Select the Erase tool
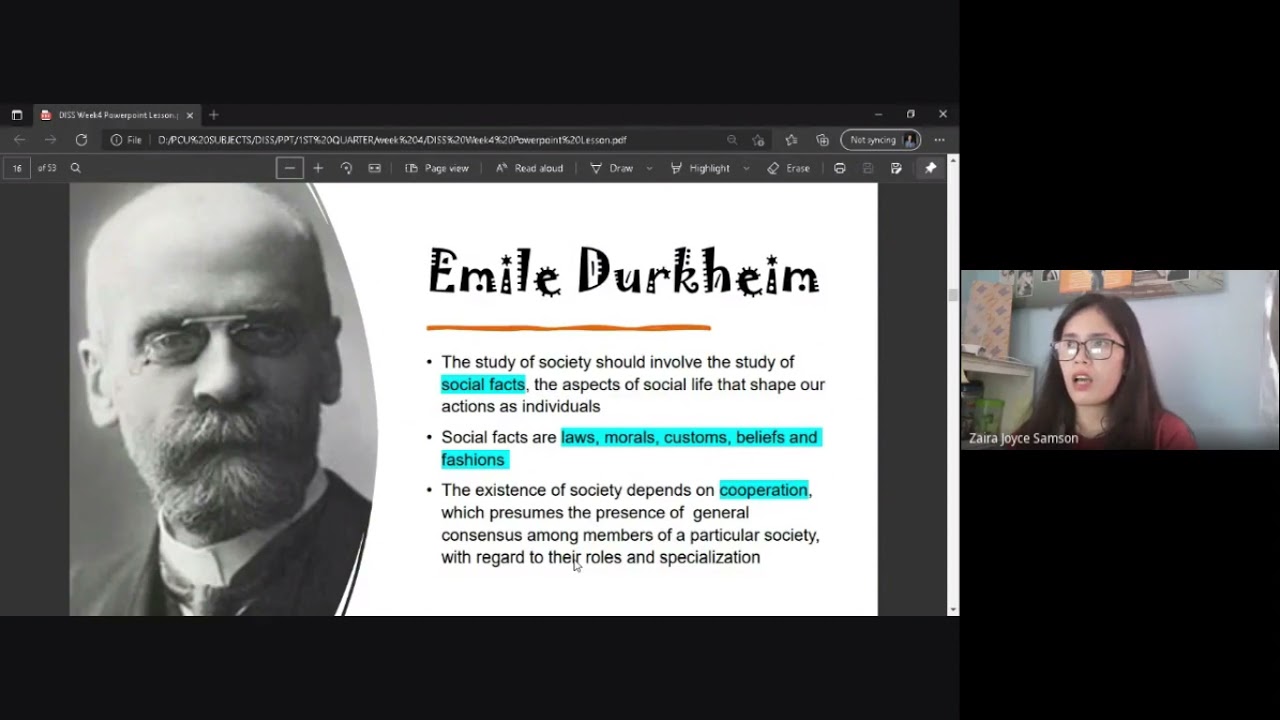1280x720 pixels. tap(788, 168)
